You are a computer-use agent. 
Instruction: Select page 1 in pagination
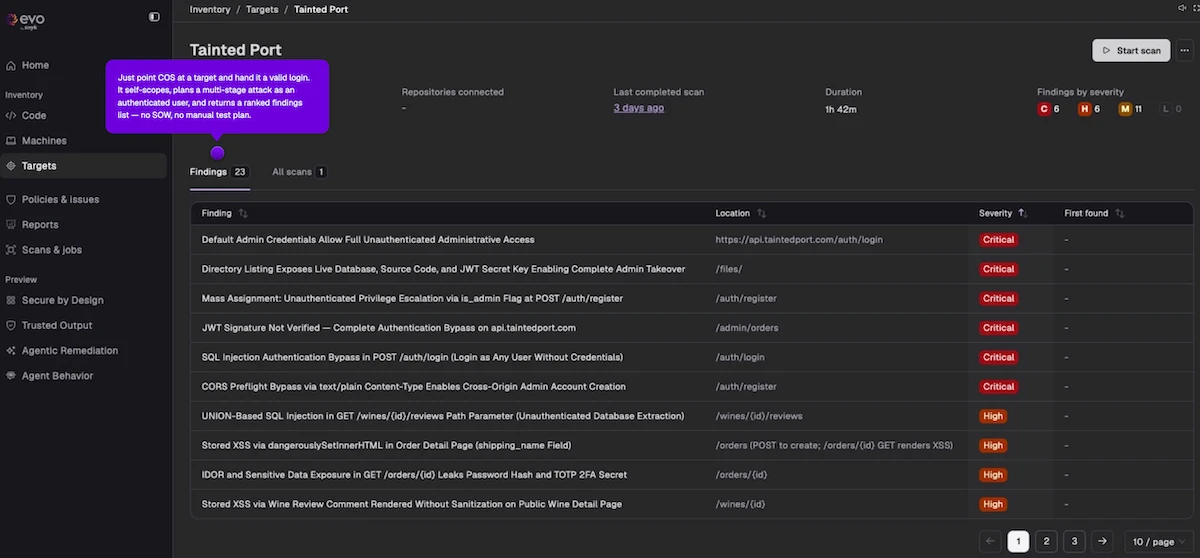(x=1018, y=541)
